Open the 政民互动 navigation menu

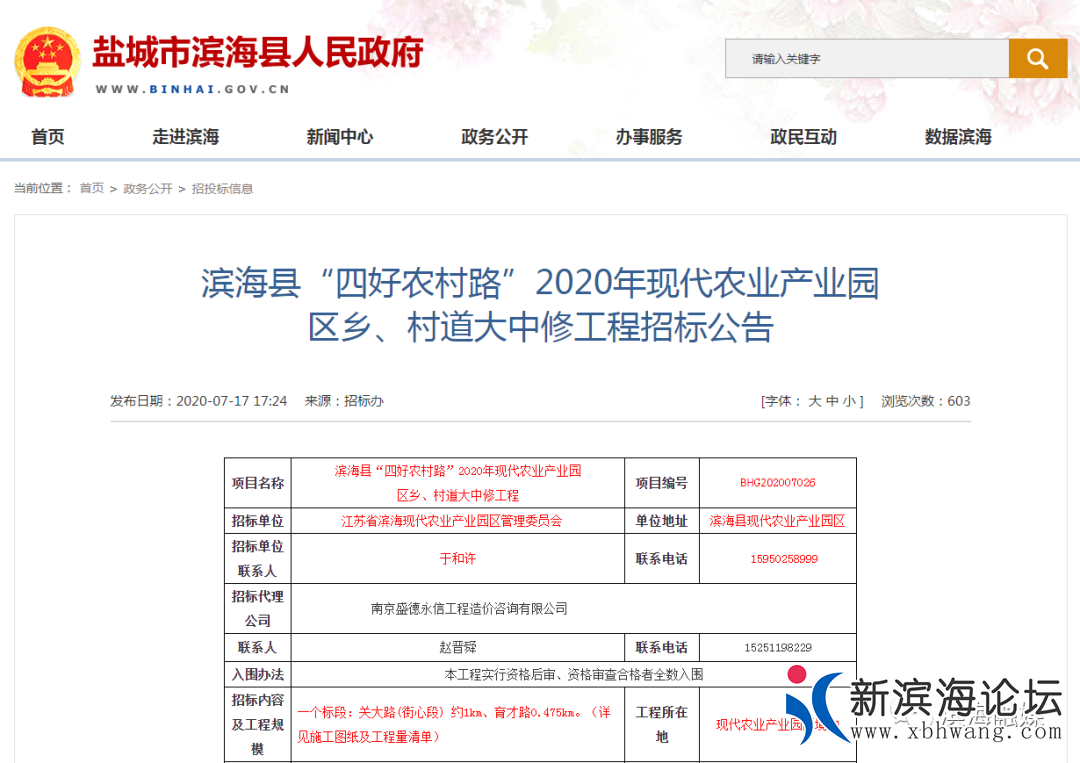(x=803, y=137)
